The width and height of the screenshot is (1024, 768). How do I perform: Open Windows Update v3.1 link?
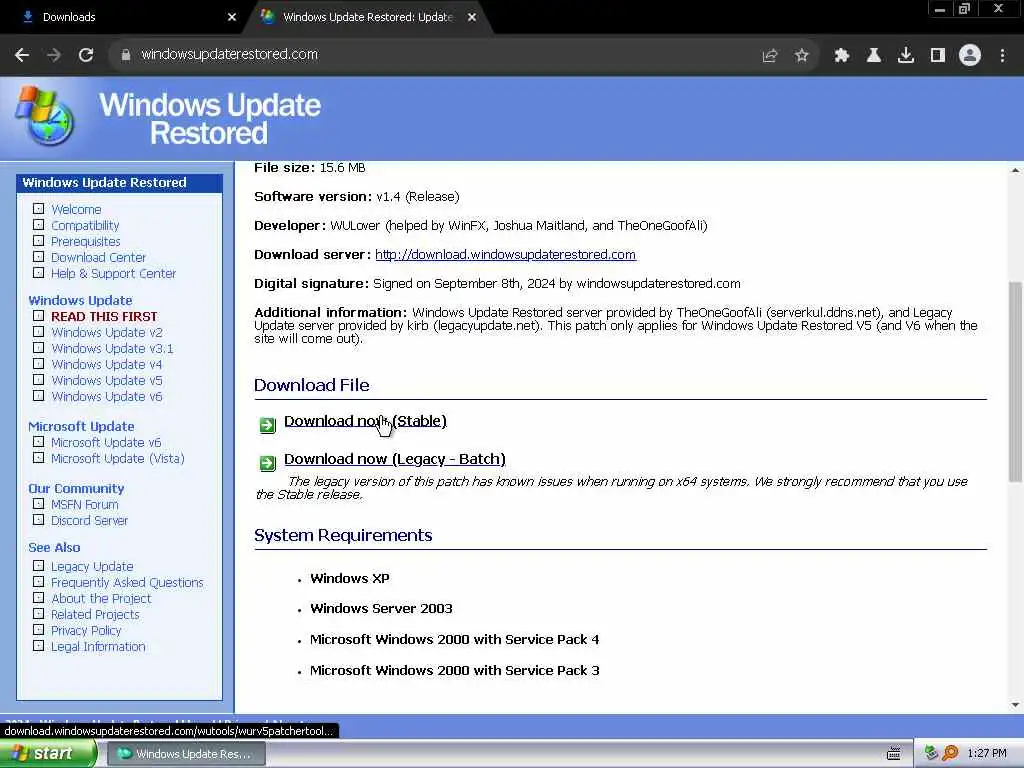point(112,349)
